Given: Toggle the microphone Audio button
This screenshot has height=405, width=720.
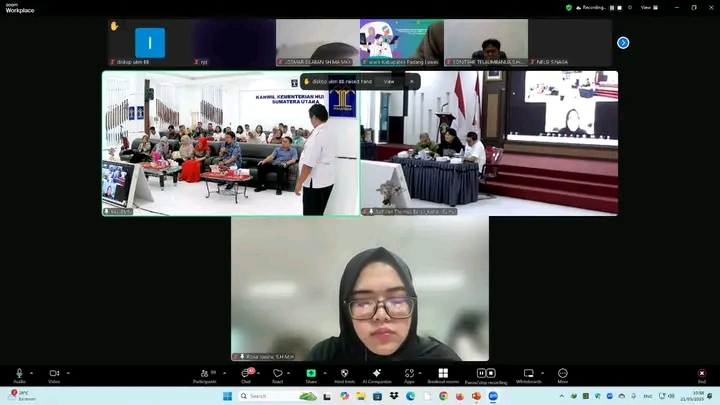Looking at the screenshot, I should coord(19,374).
